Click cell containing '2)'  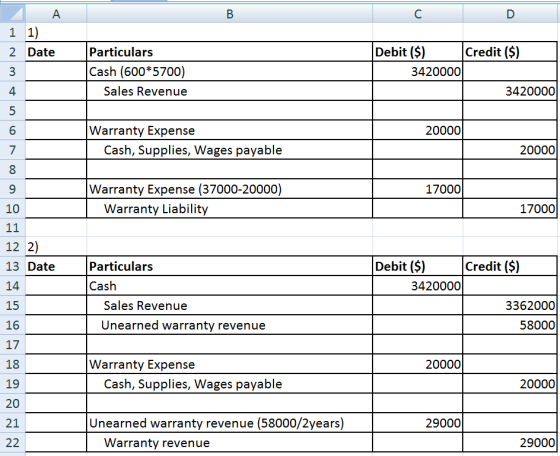click(x=56, y=247)
